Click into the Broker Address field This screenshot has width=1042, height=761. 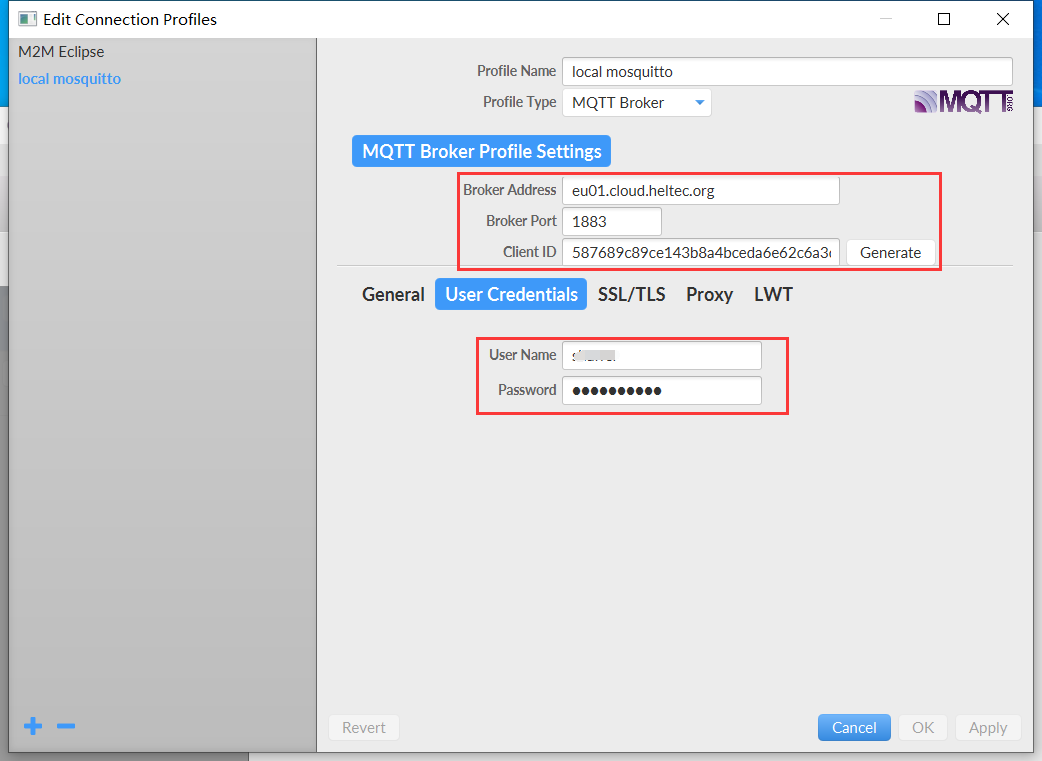pos(700,190)
